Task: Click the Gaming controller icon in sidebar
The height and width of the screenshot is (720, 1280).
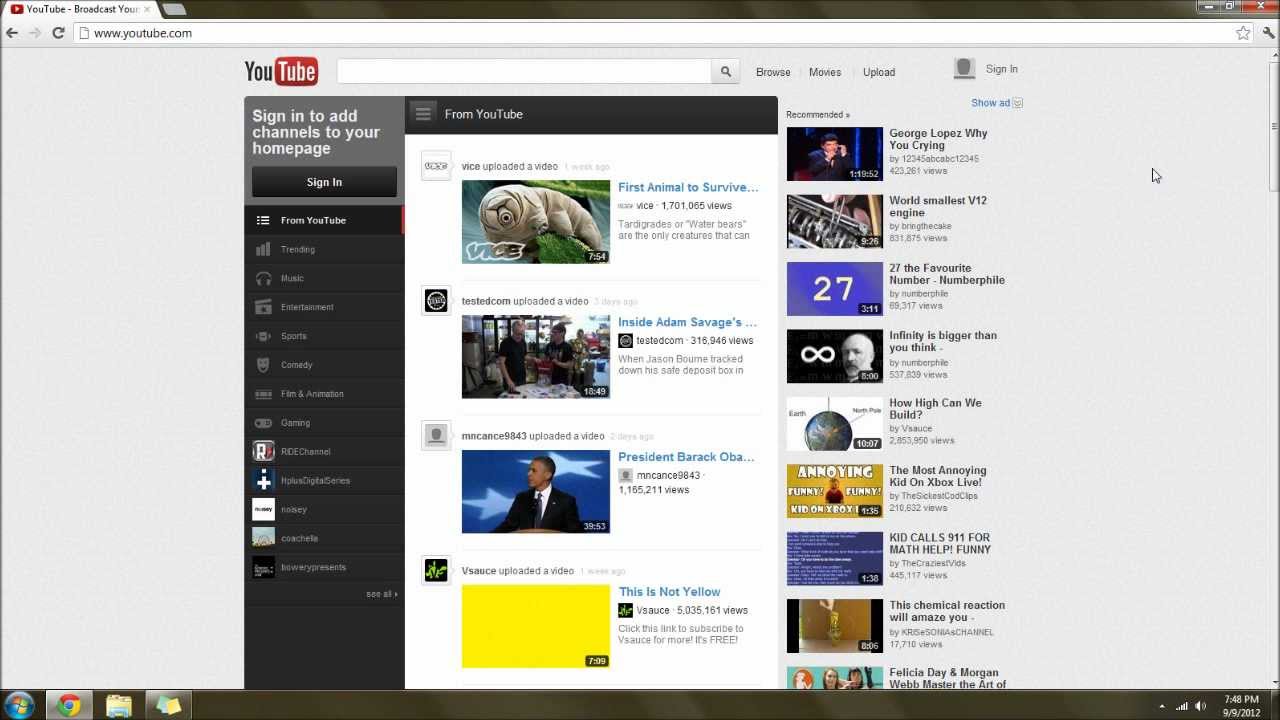Action: (x=263, y=423)
